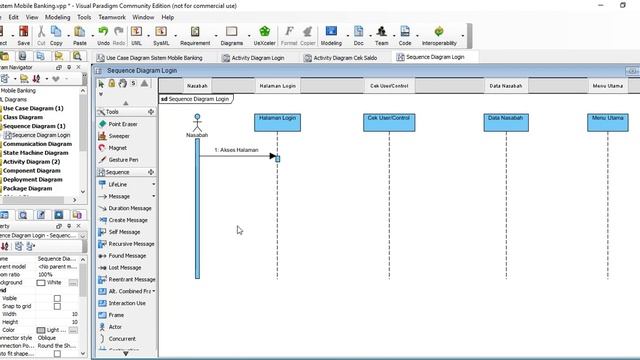The image size is (640, 360).
Task: Click the Data Nasabah lifeline box
Action: pos(506,122)
